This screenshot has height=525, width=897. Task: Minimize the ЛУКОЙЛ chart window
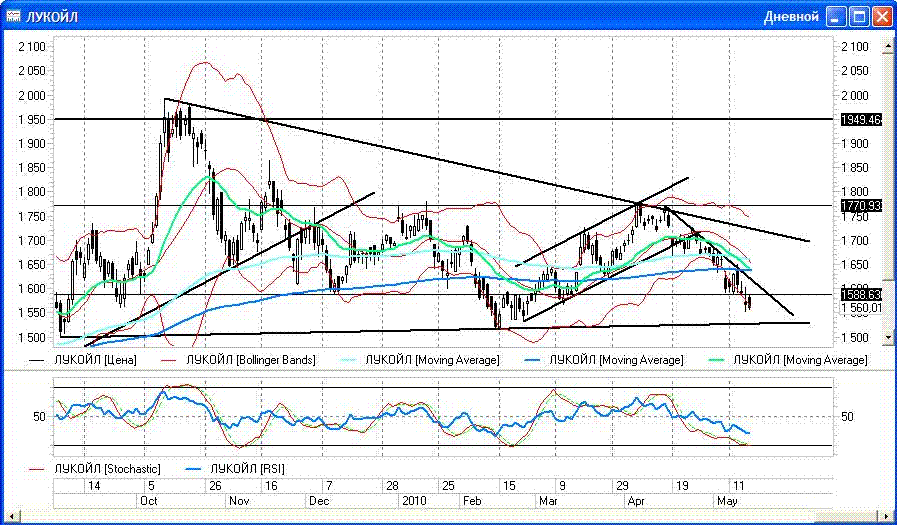pyautogui.click(x=838, y=17)
